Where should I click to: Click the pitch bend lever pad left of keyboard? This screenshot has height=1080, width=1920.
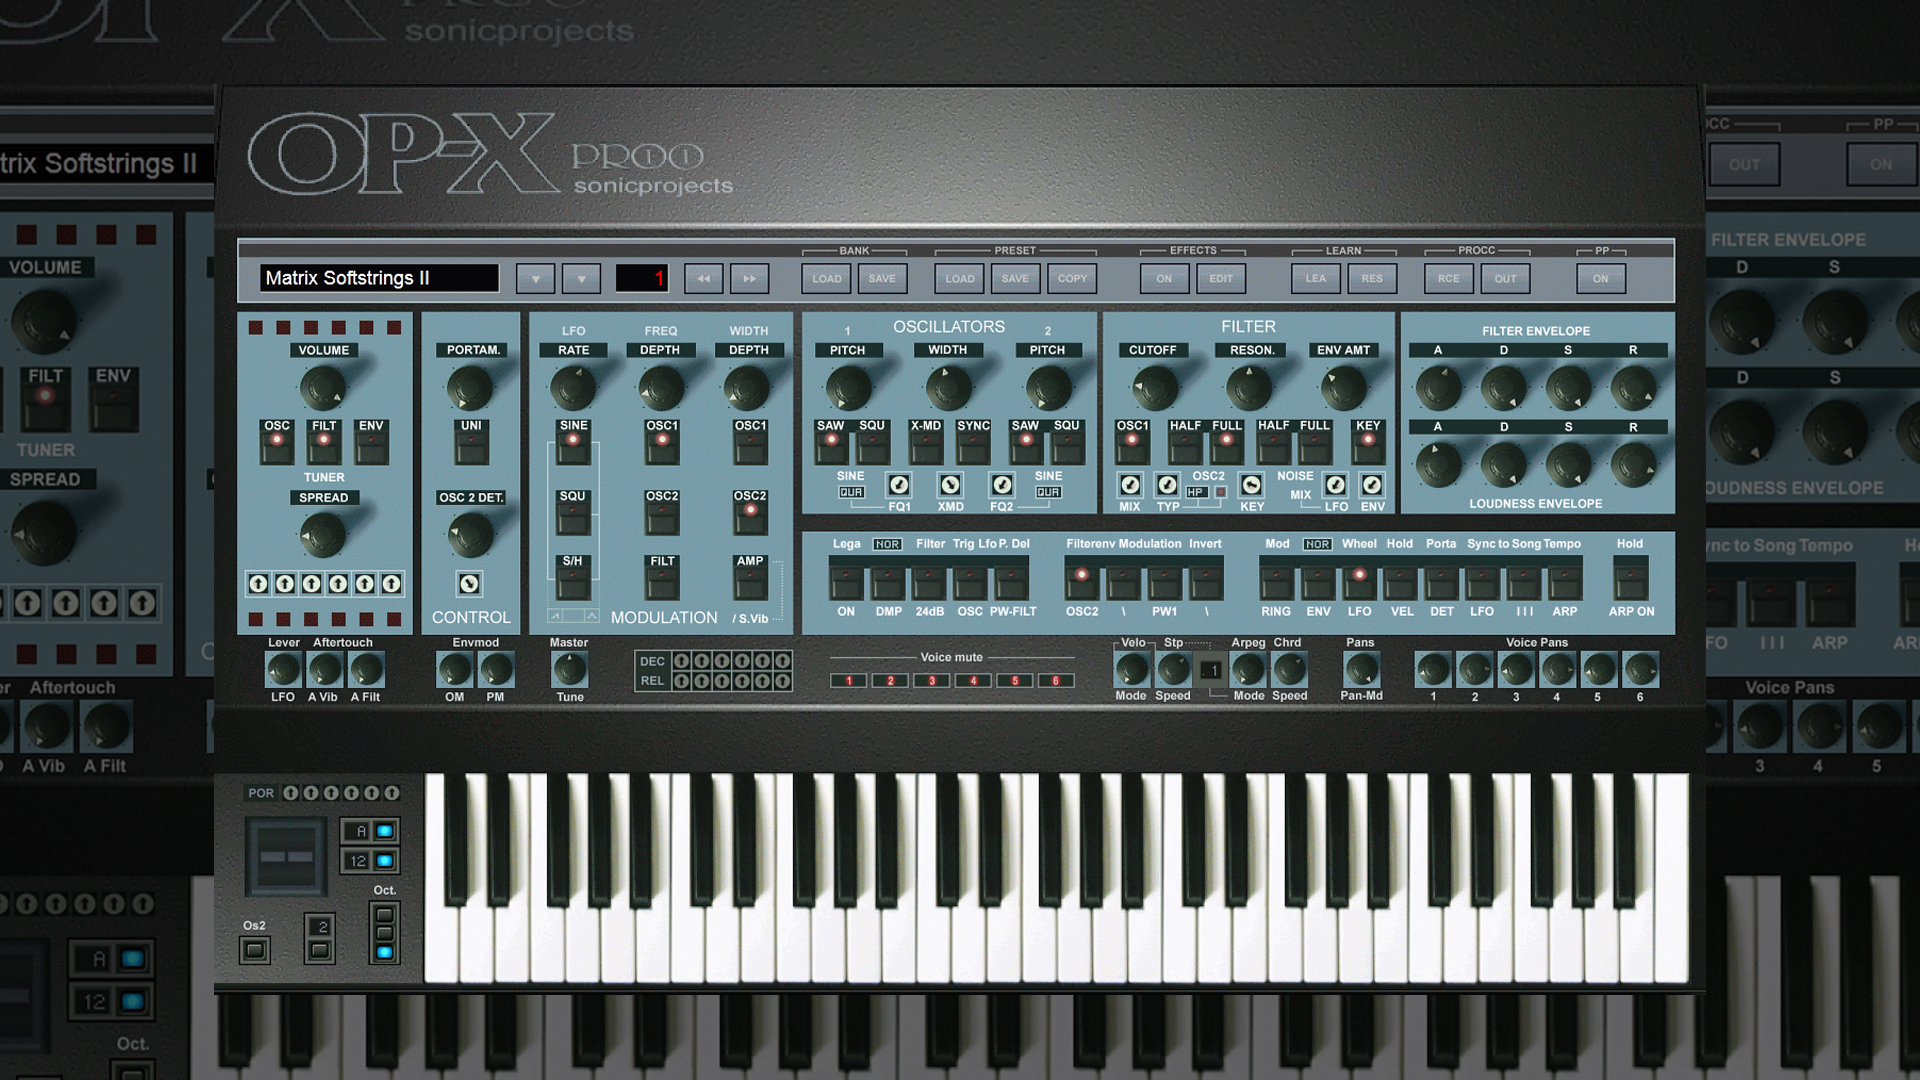[286, 857]
